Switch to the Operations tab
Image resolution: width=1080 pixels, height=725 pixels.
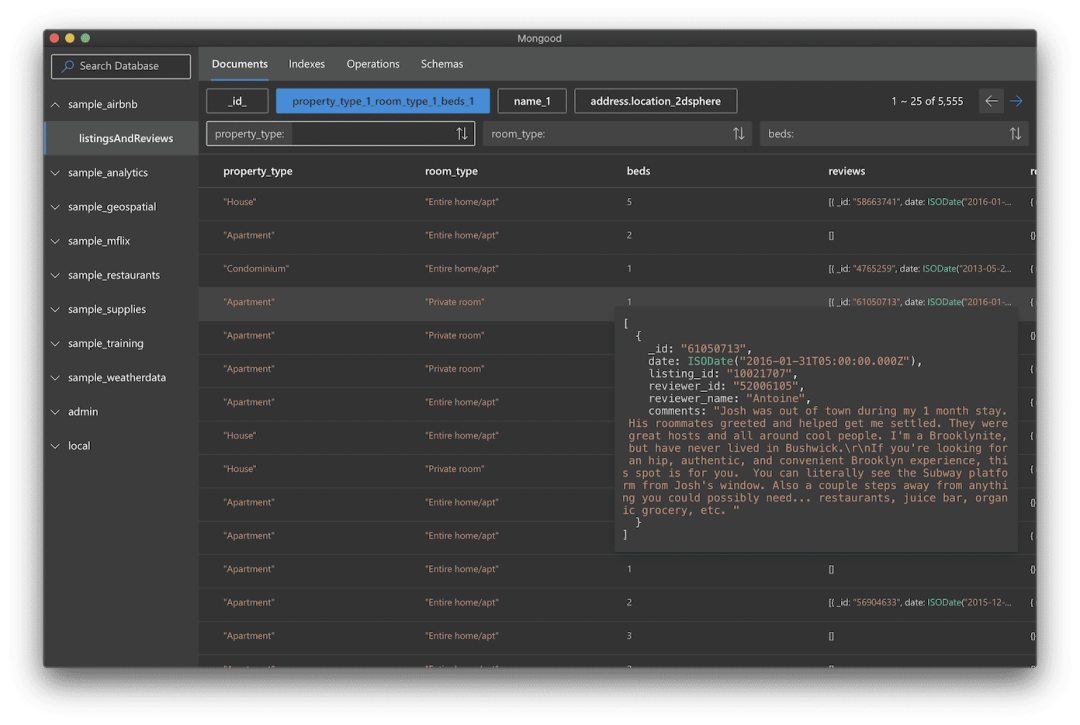pos(373,64)
